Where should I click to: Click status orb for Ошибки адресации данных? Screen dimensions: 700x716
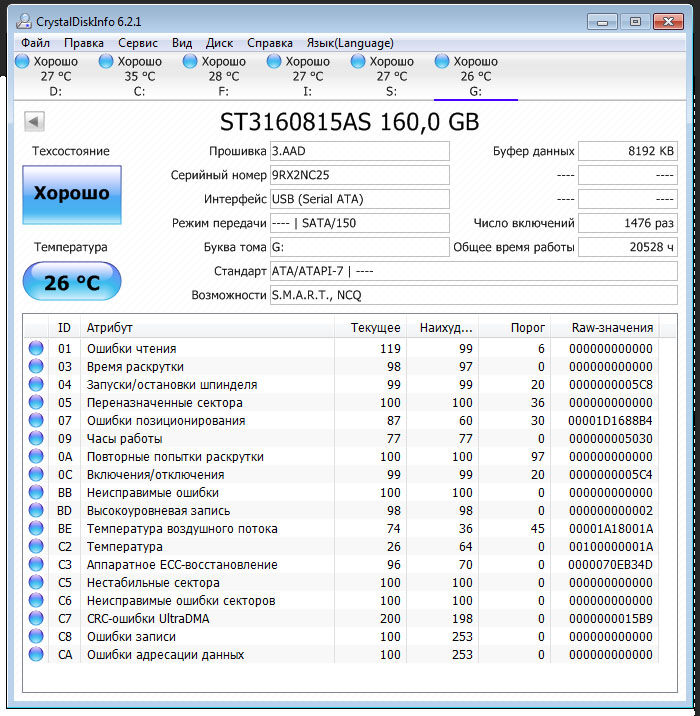tap(36, 654)
